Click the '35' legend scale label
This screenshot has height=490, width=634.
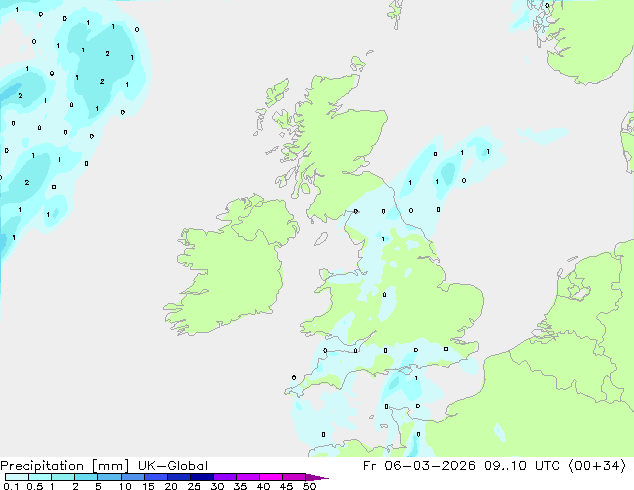[x=240, y=486]
